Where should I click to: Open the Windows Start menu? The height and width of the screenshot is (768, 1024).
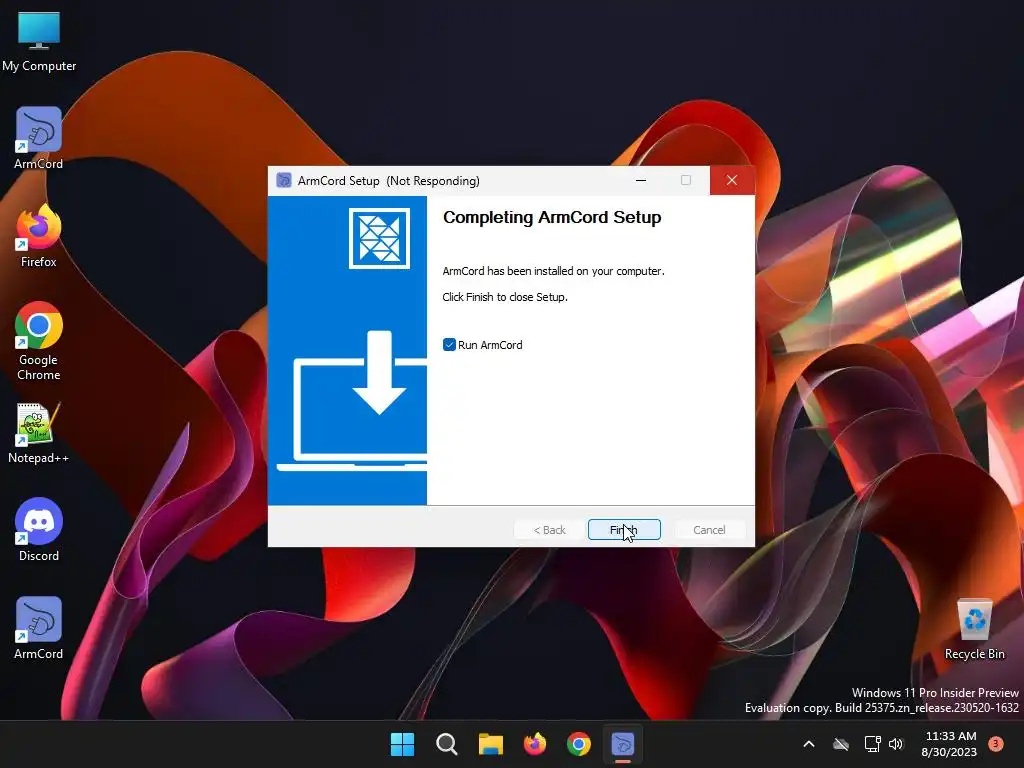click(402, 744)
